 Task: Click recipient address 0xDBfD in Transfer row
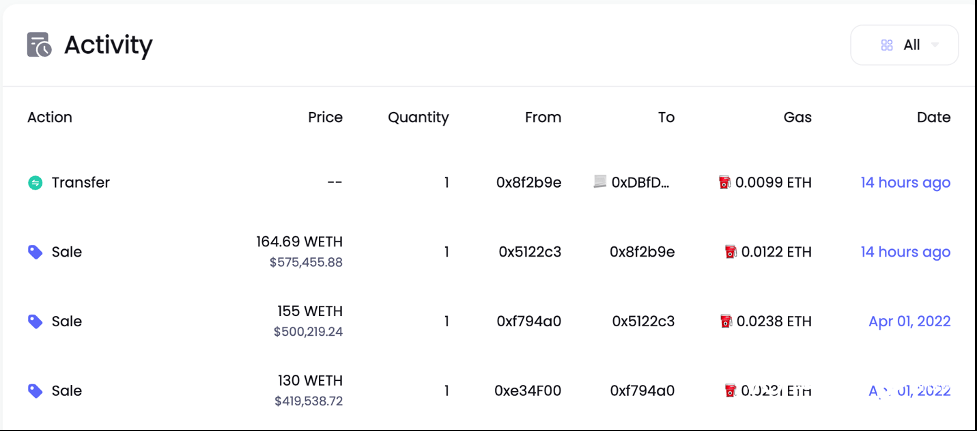pyautogui.click(x=641, y=183)
